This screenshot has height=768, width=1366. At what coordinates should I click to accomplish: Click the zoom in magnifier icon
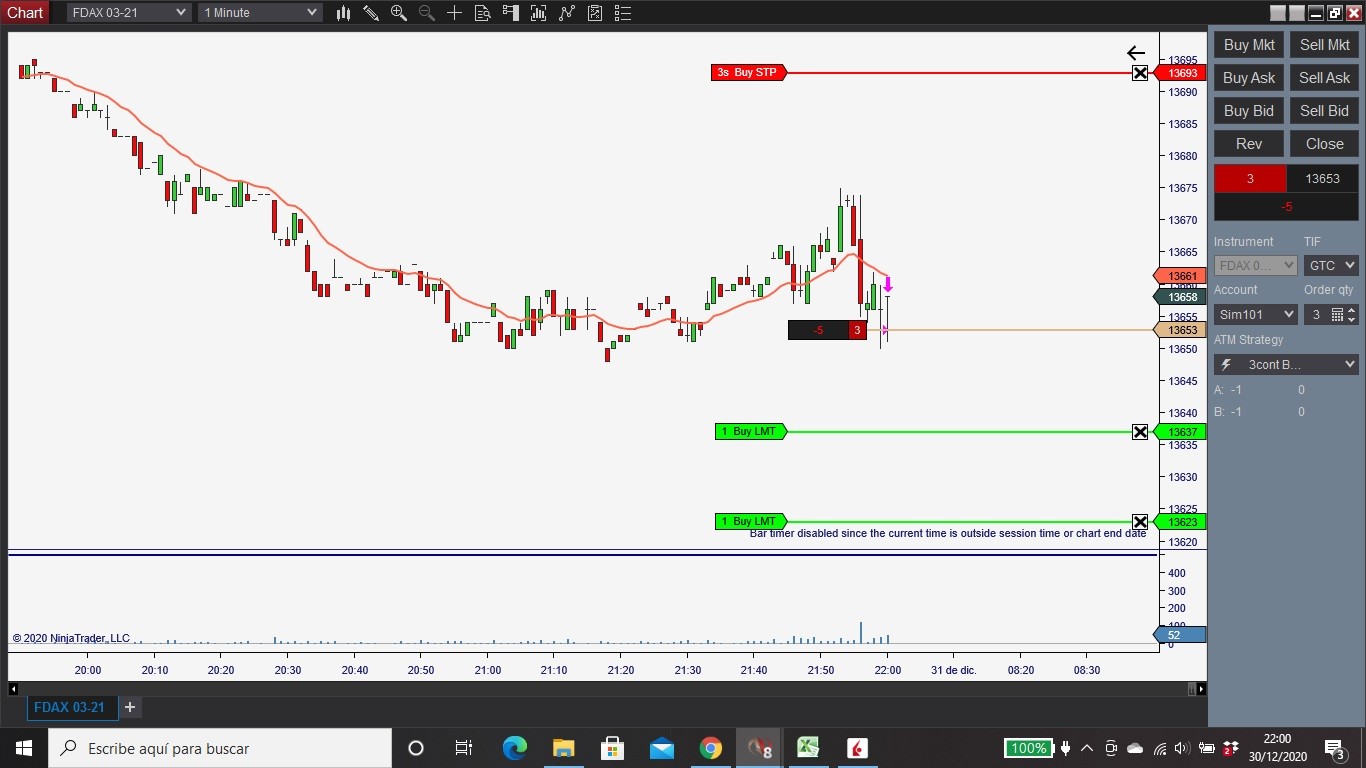pyautogui.click(x=398, y=13)
